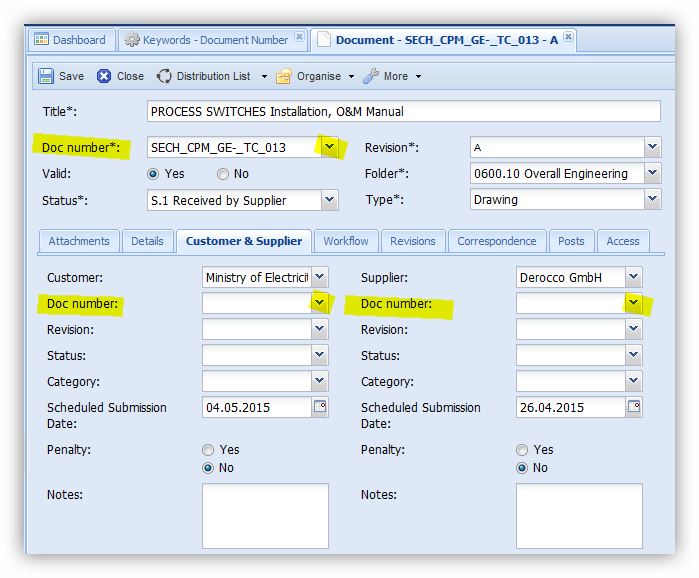
Task: Click the Close toolbar icon
Action: click(x=104, y=76)
